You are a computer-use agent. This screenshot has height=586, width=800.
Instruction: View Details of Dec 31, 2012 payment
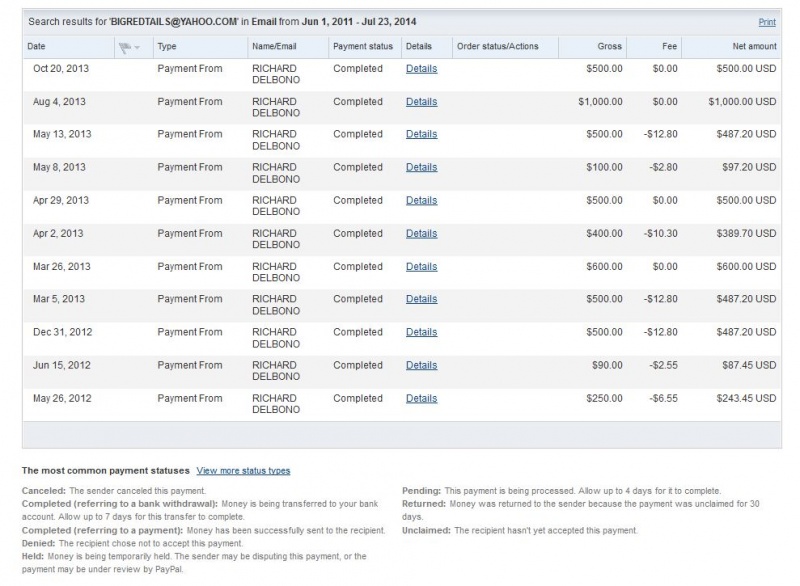click(x=421, y=332)
